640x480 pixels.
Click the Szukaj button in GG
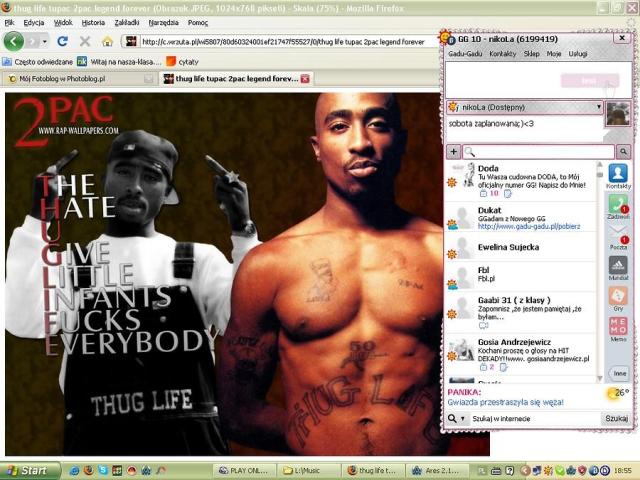coord(616,419)
